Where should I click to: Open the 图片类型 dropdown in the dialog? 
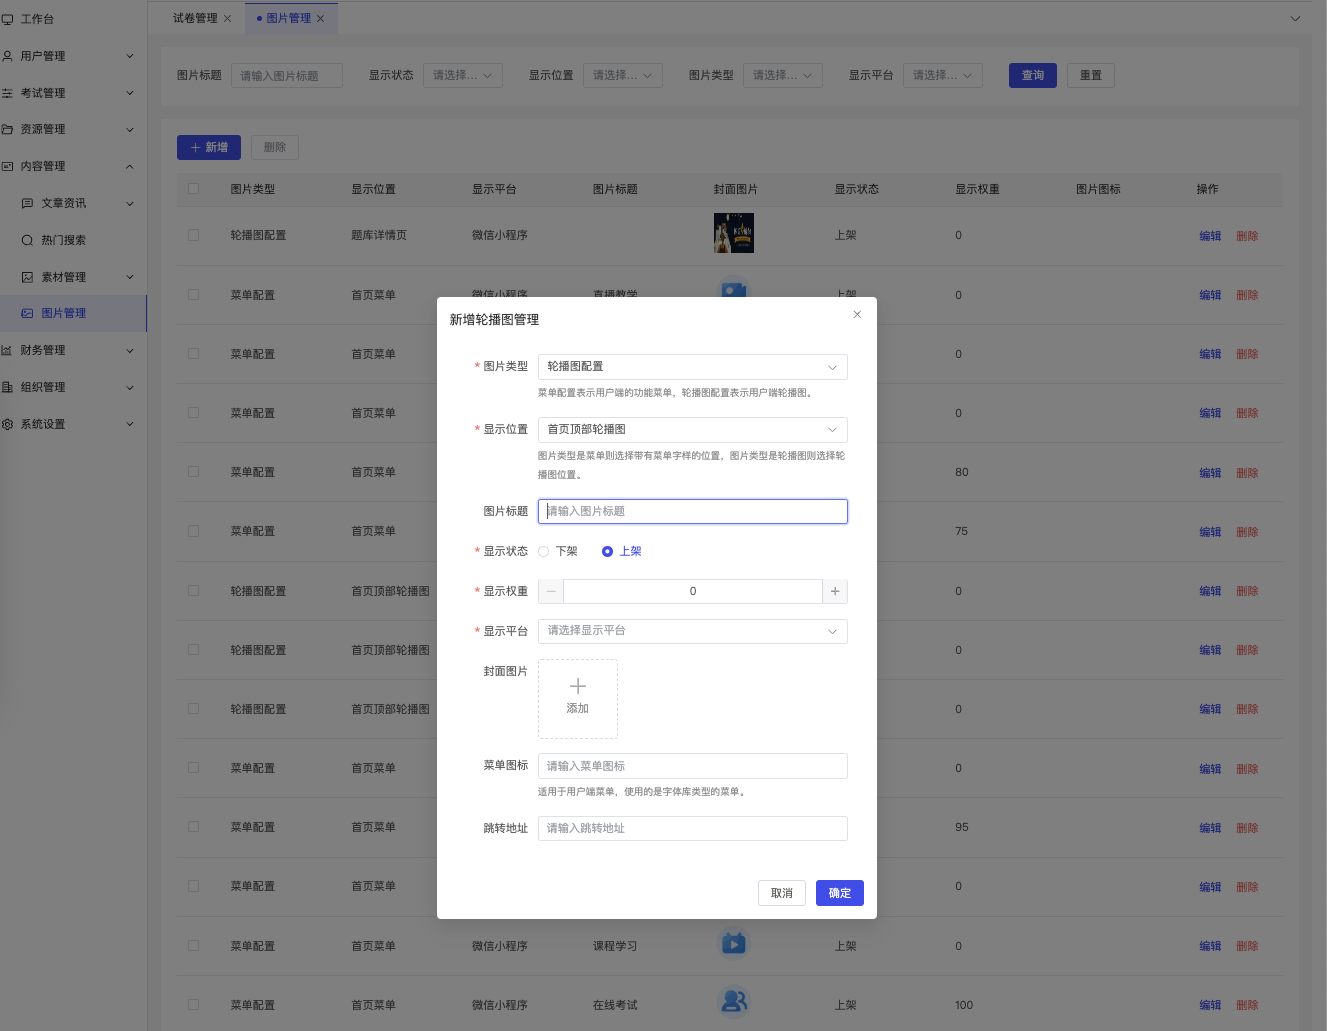coord(692,367)
